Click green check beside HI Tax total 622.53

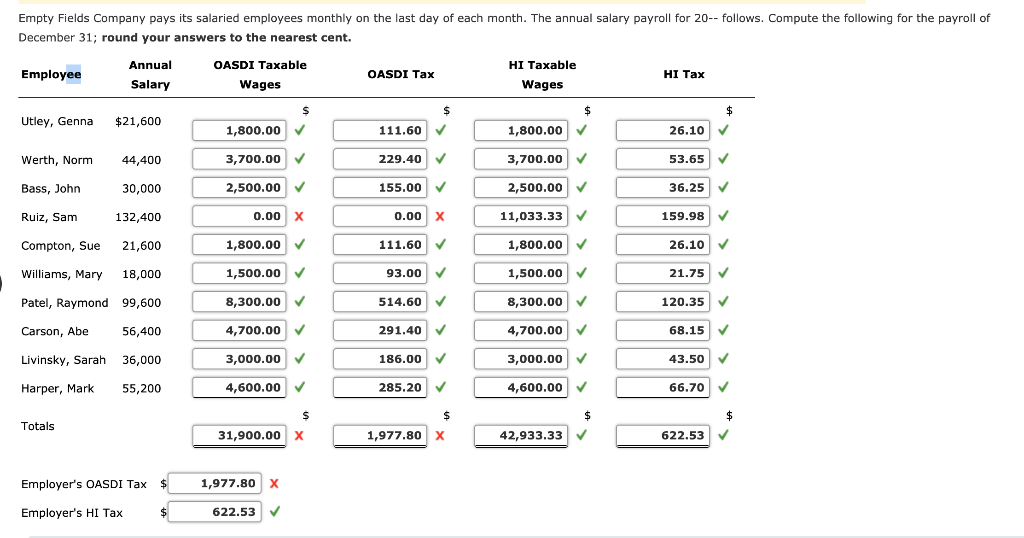click(x=724, y=435)
